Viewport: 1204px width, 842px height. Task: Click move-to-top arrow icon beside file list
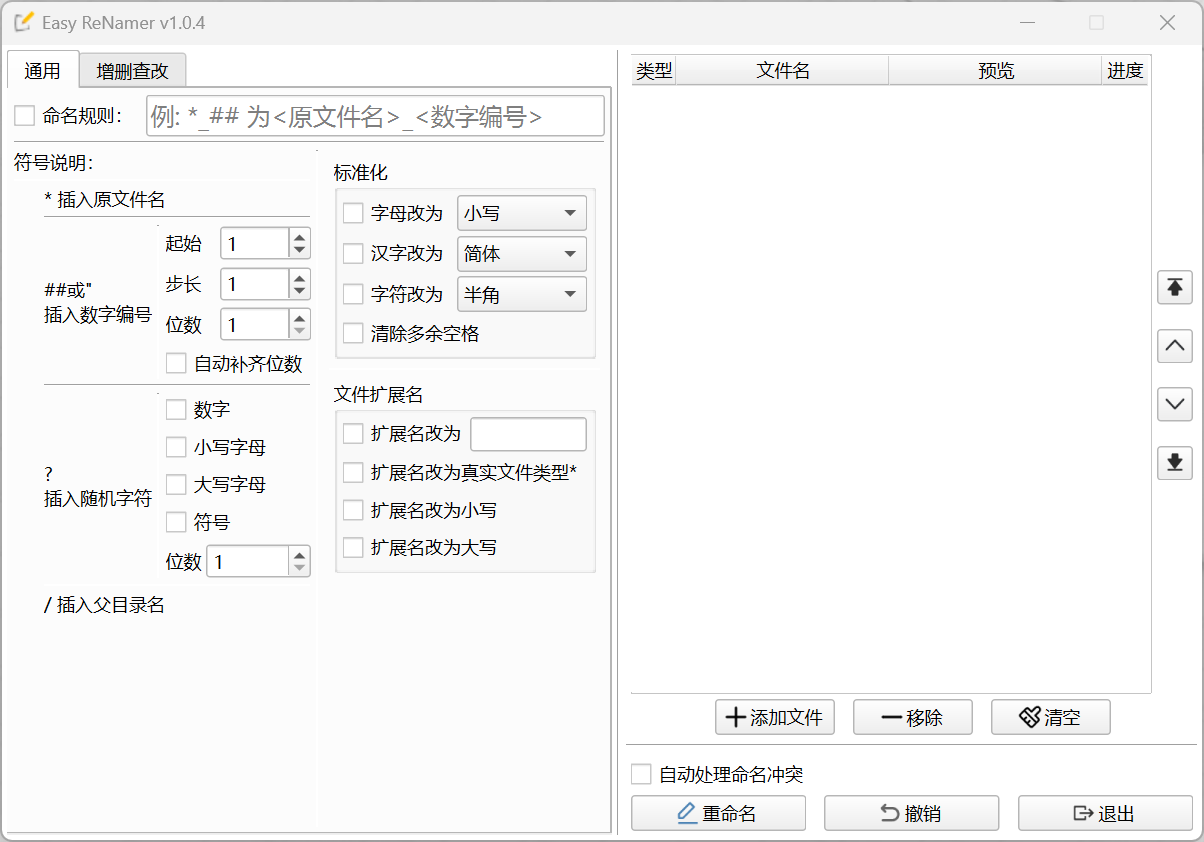tap(1174, 287)
